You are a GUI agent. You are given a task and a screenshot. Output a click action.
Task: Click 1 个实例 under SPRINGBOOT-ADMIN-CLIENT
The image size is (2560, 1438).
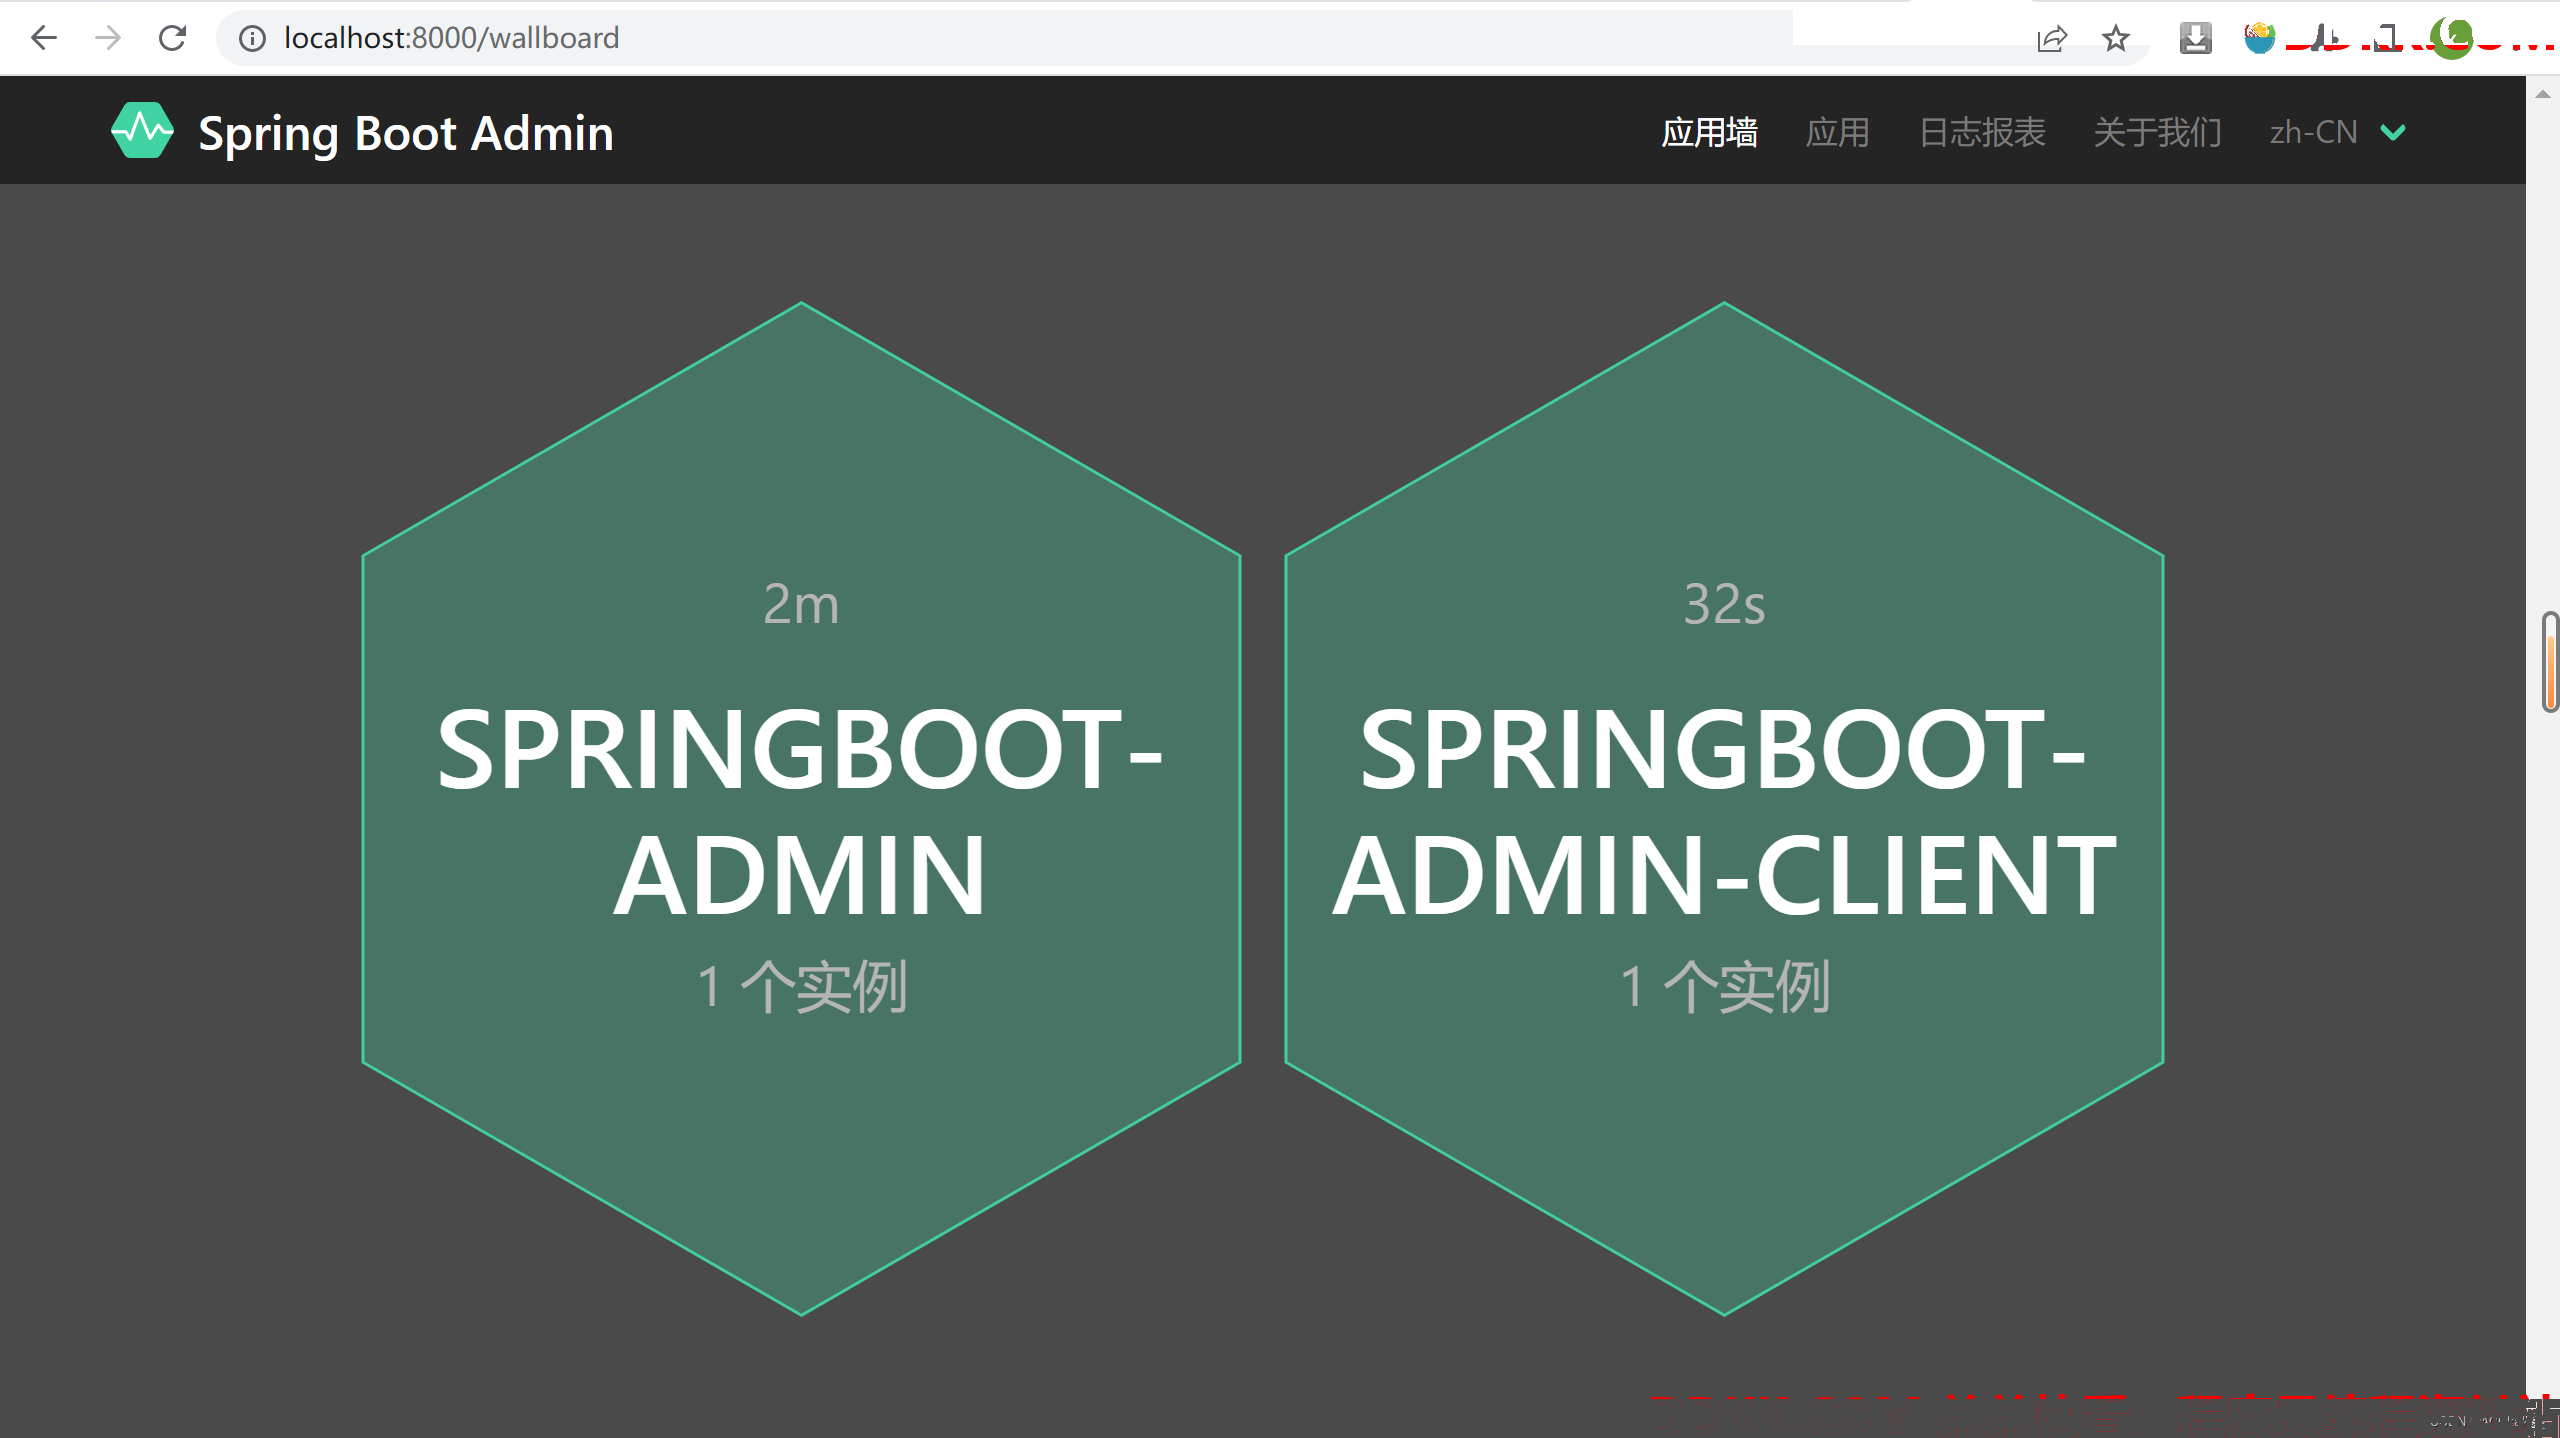tap(1725, 987)
